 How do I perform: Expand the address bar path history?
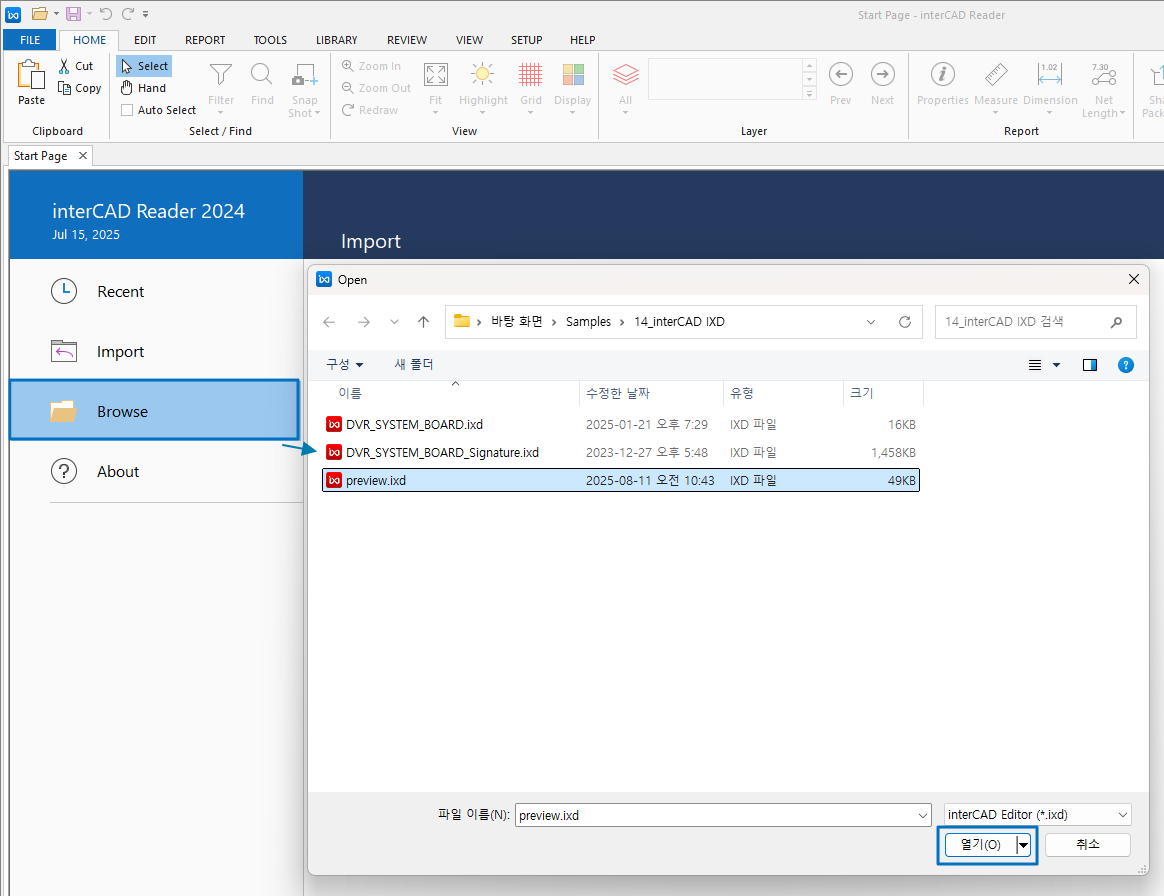click(871, 321)
